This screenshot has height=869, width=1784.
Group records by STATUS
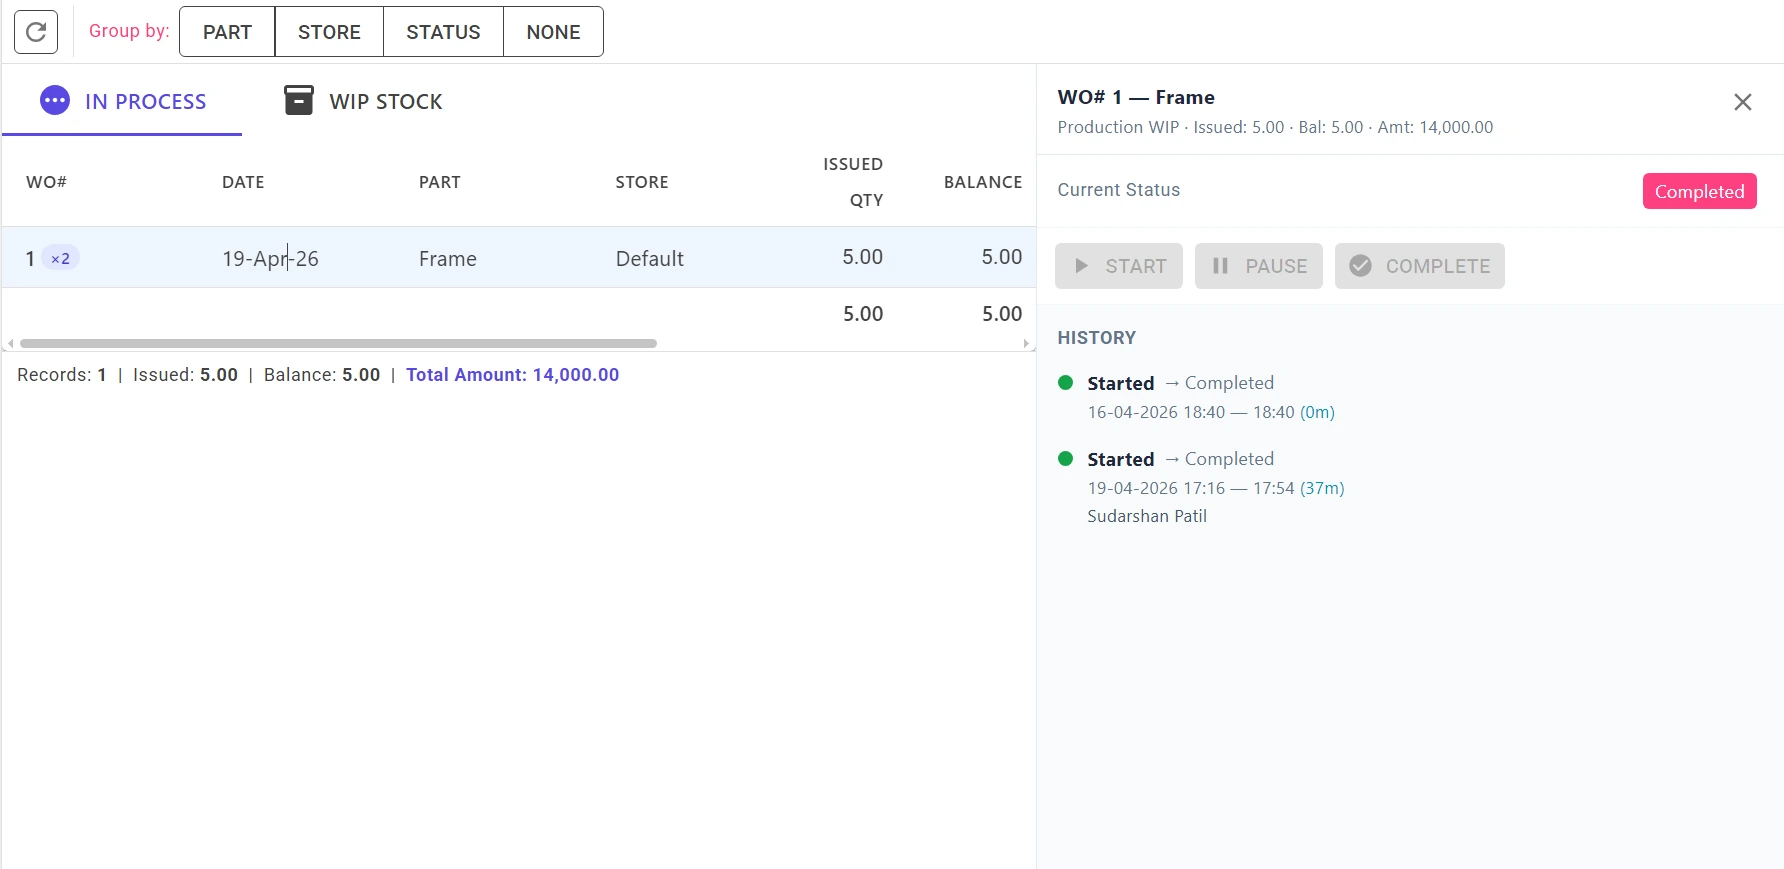(x=443, y=32)
